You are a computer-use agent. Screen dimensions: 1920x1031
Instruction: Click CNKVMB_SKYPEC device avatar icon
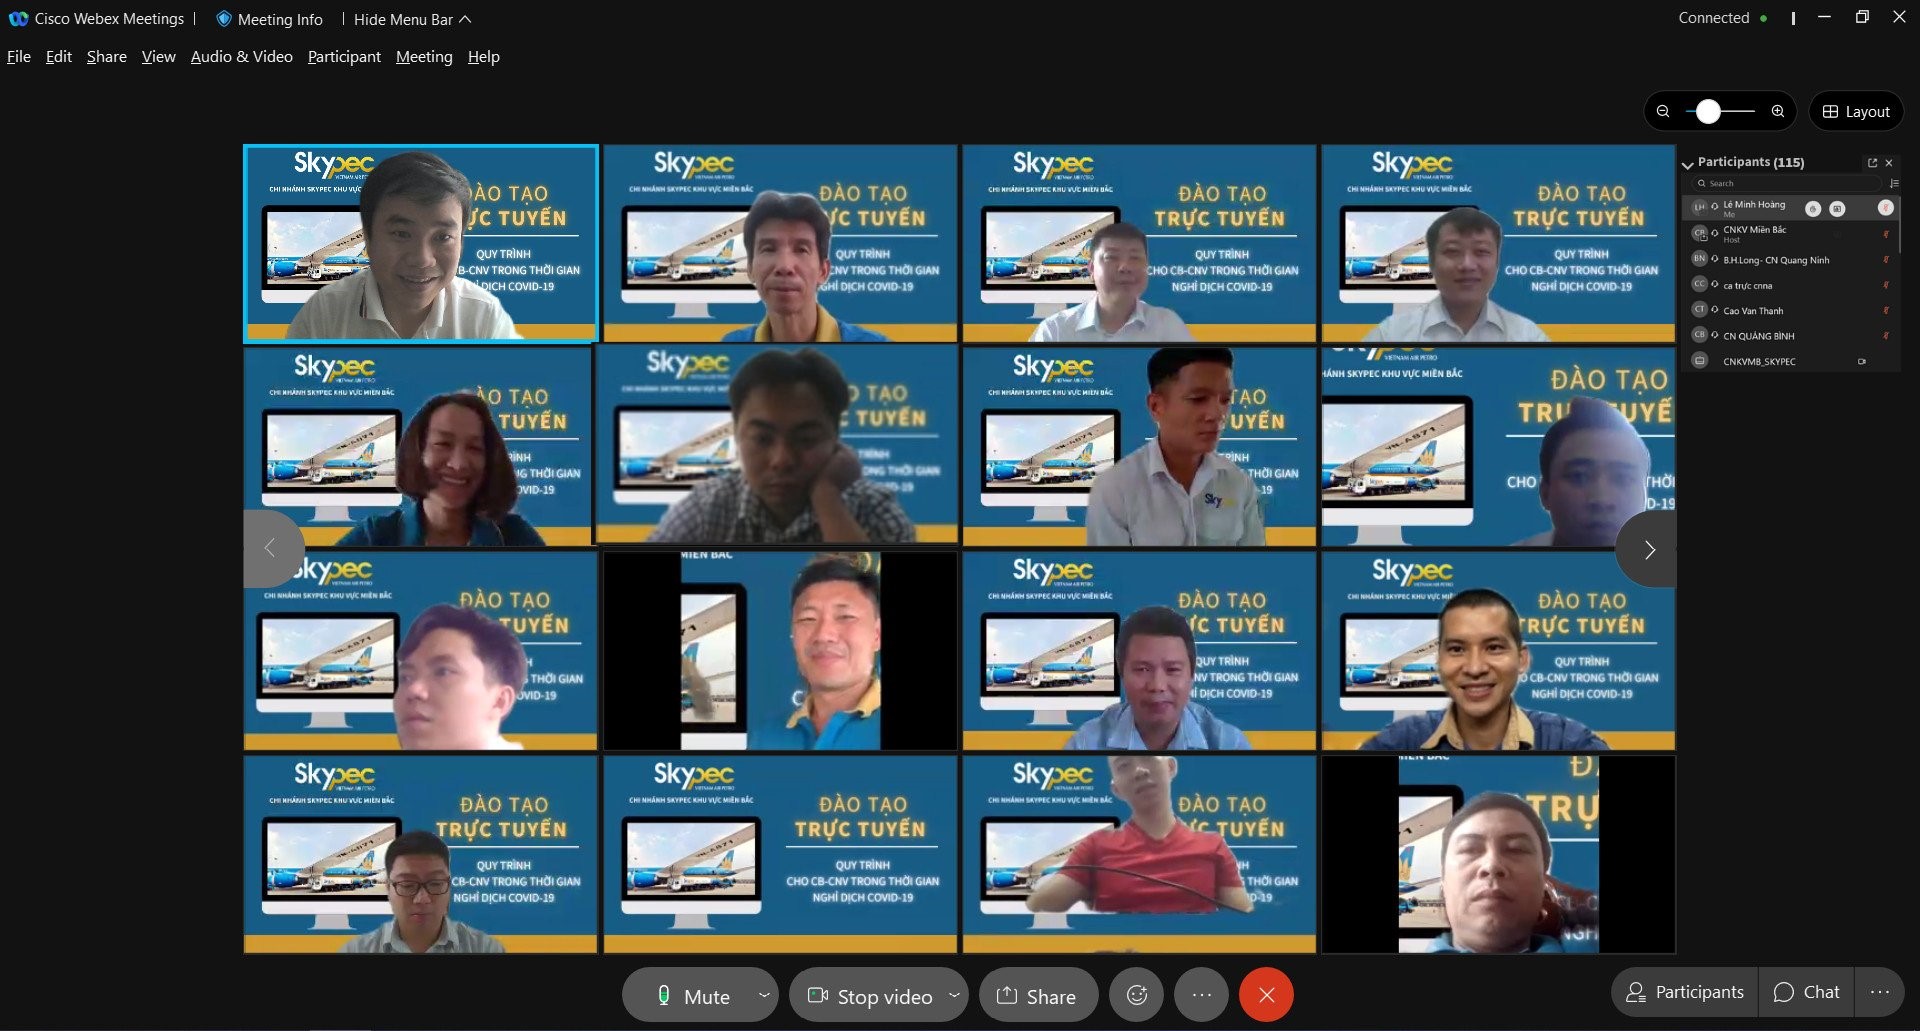[1699, 361]
